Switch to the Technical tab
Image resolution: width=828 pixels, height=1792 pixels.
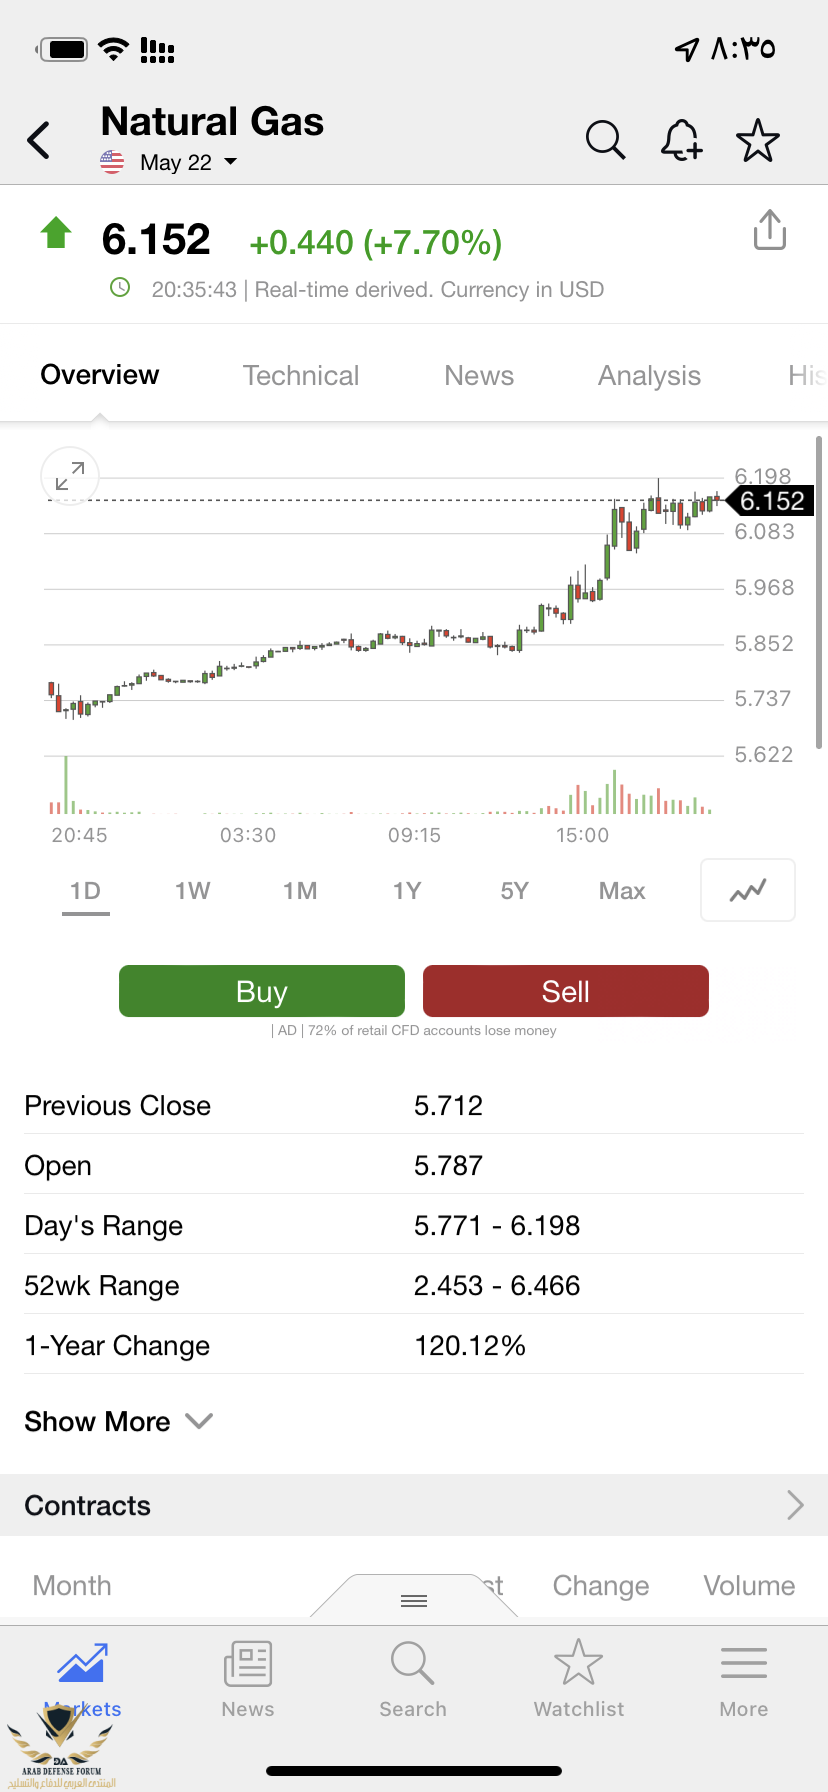[x=301, y=376]
